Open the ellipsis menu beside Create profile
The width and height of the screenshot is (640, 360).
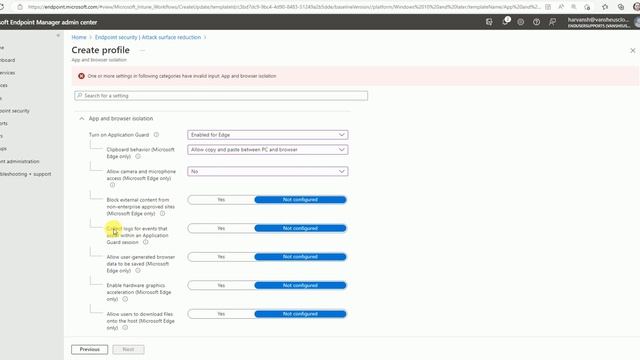(x=142, y=51)
